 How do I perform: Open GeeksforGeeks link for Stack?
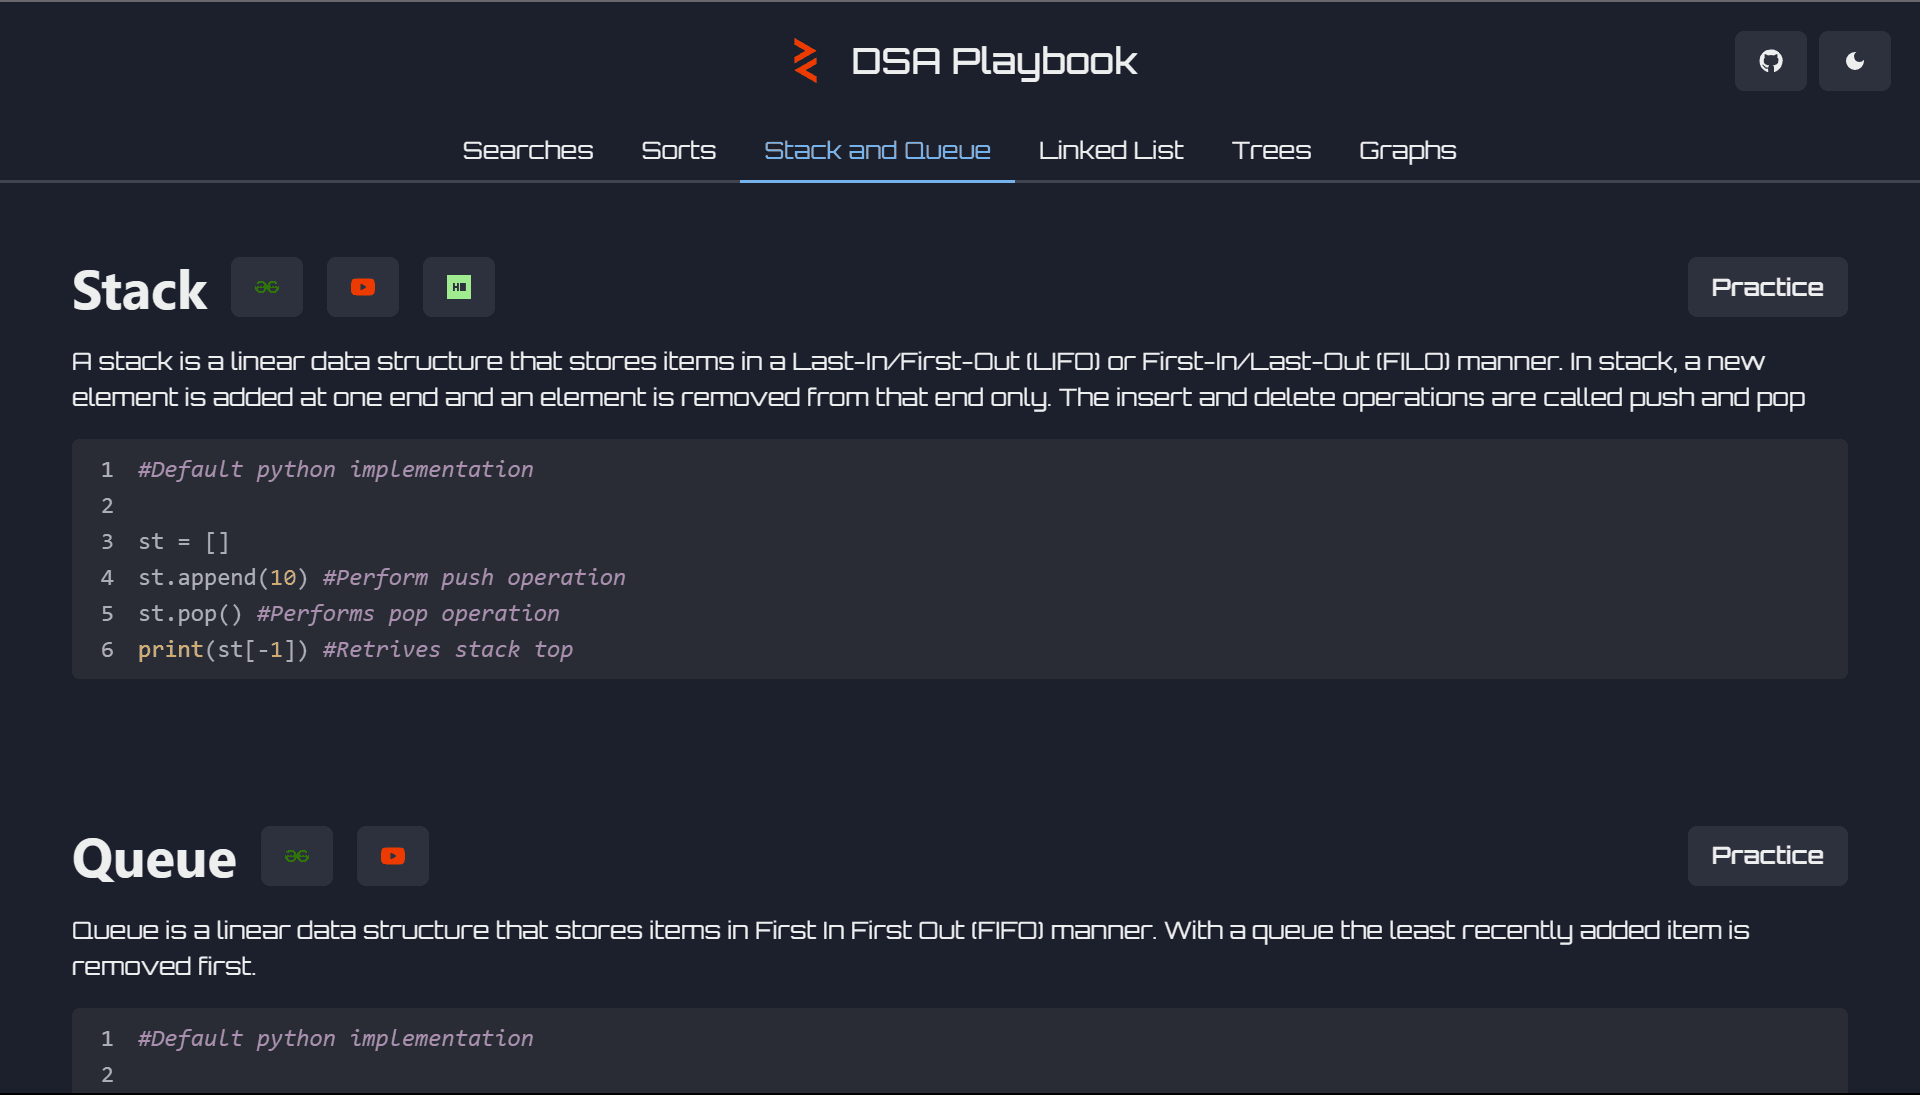point(267,287)
